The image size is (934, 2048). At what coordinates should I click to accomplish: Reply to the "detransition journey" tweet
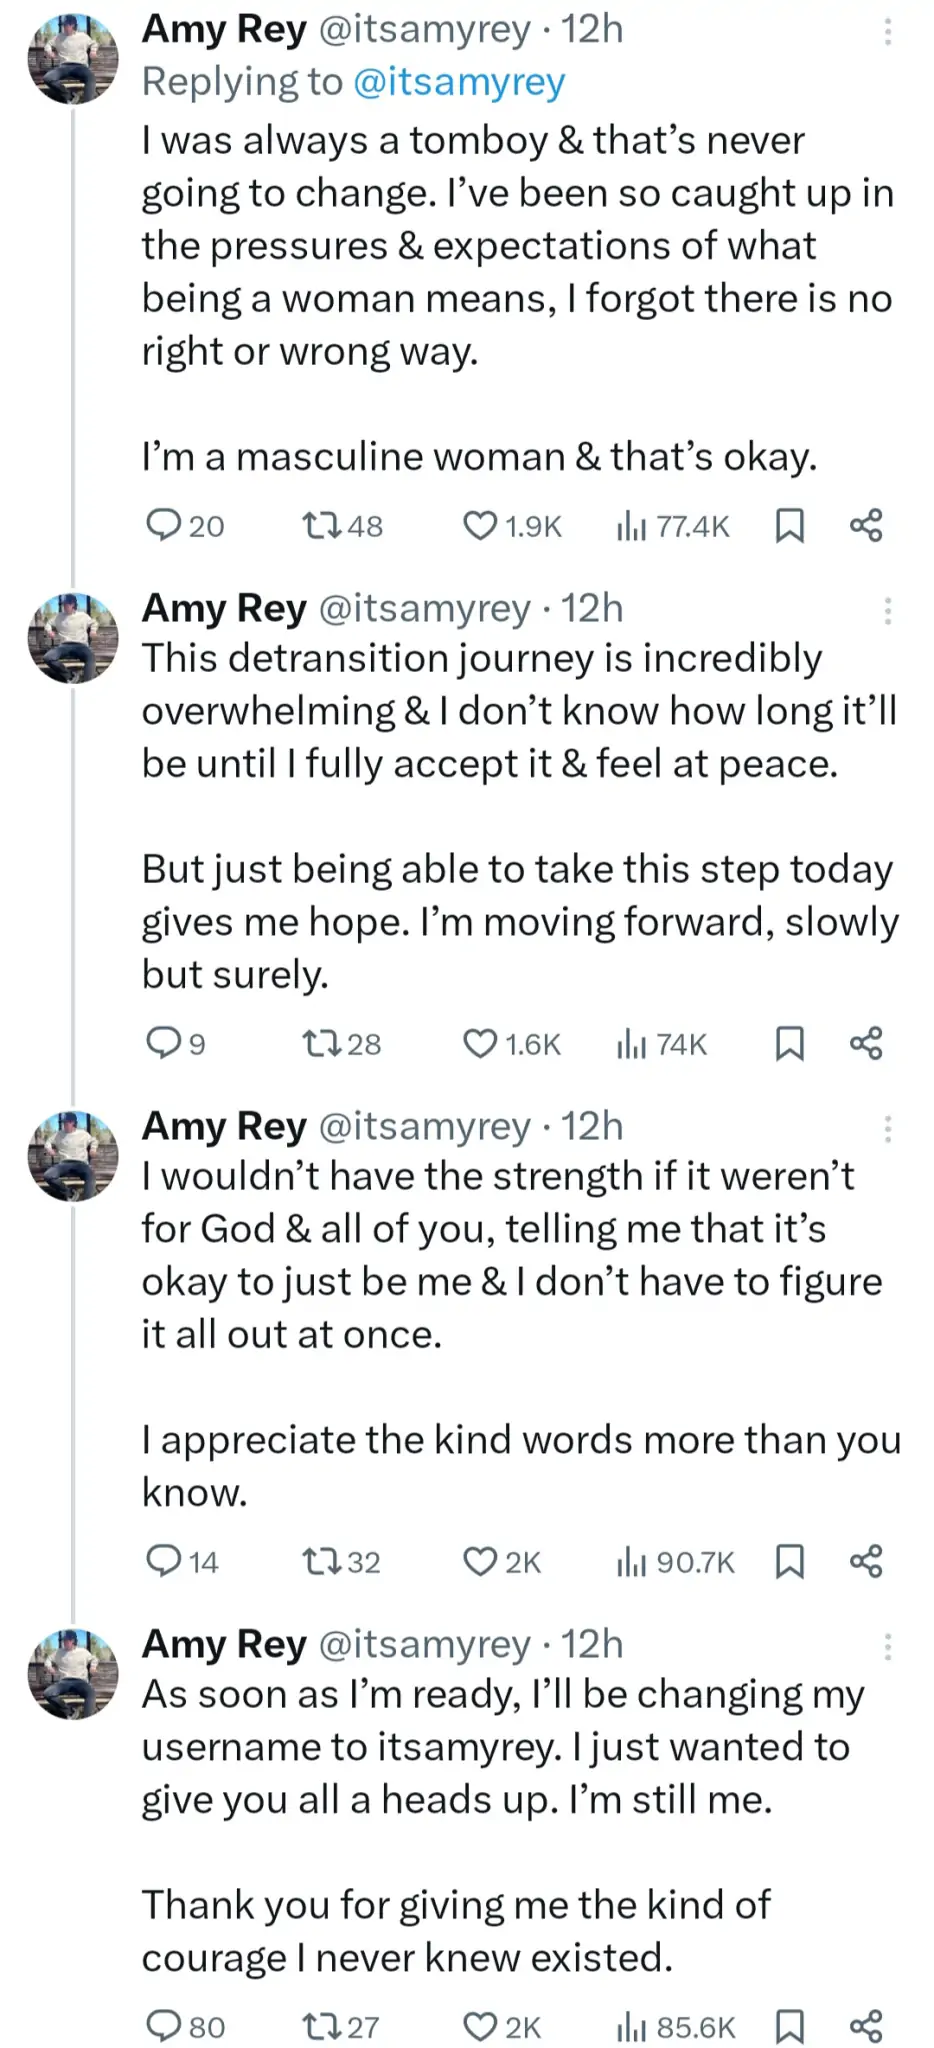click(163, 1043)
